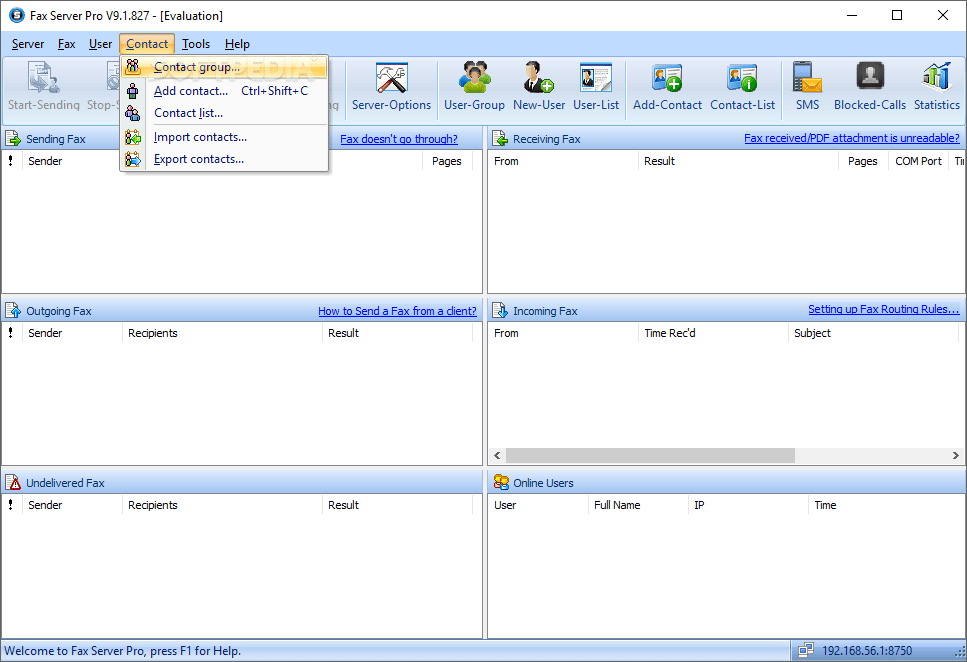The width and height of the screenshot is (967, 662).
Task: Open 'How to Send a Fax from a client?' link
Action: click(397, 311)
